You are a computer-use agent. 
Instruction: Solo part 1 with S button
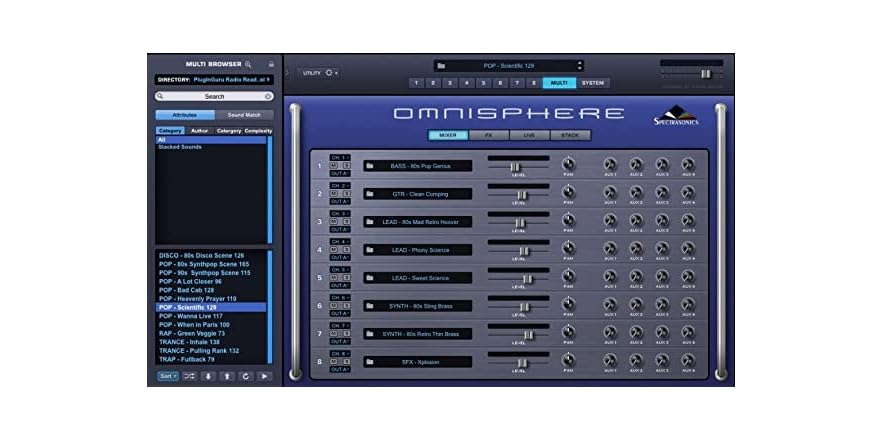[x=346, y=165]
